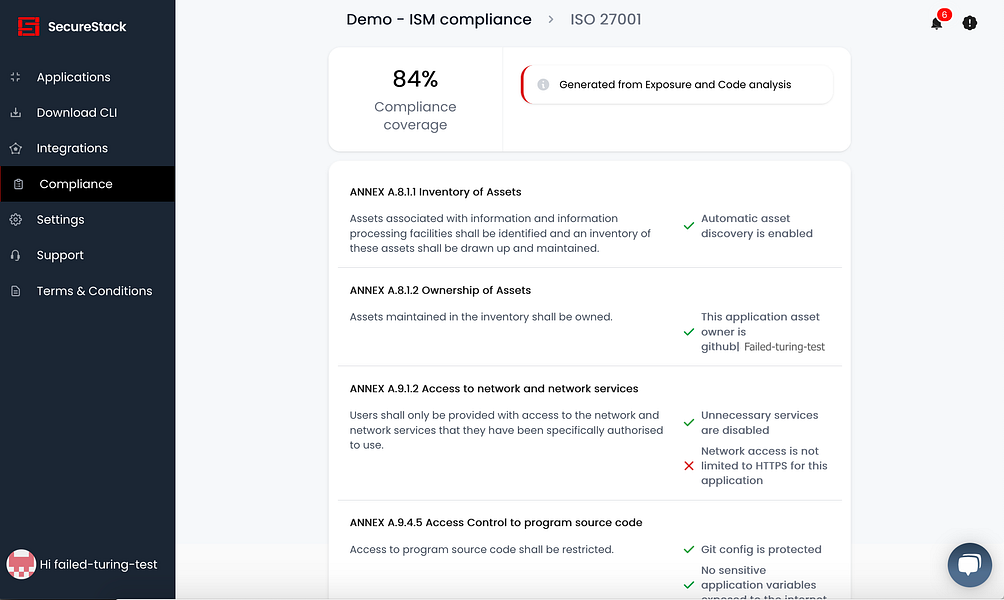Screen dimensions: 1004x600
Task: Click the Terms & Conditions document icon
Action: [16, 291]
